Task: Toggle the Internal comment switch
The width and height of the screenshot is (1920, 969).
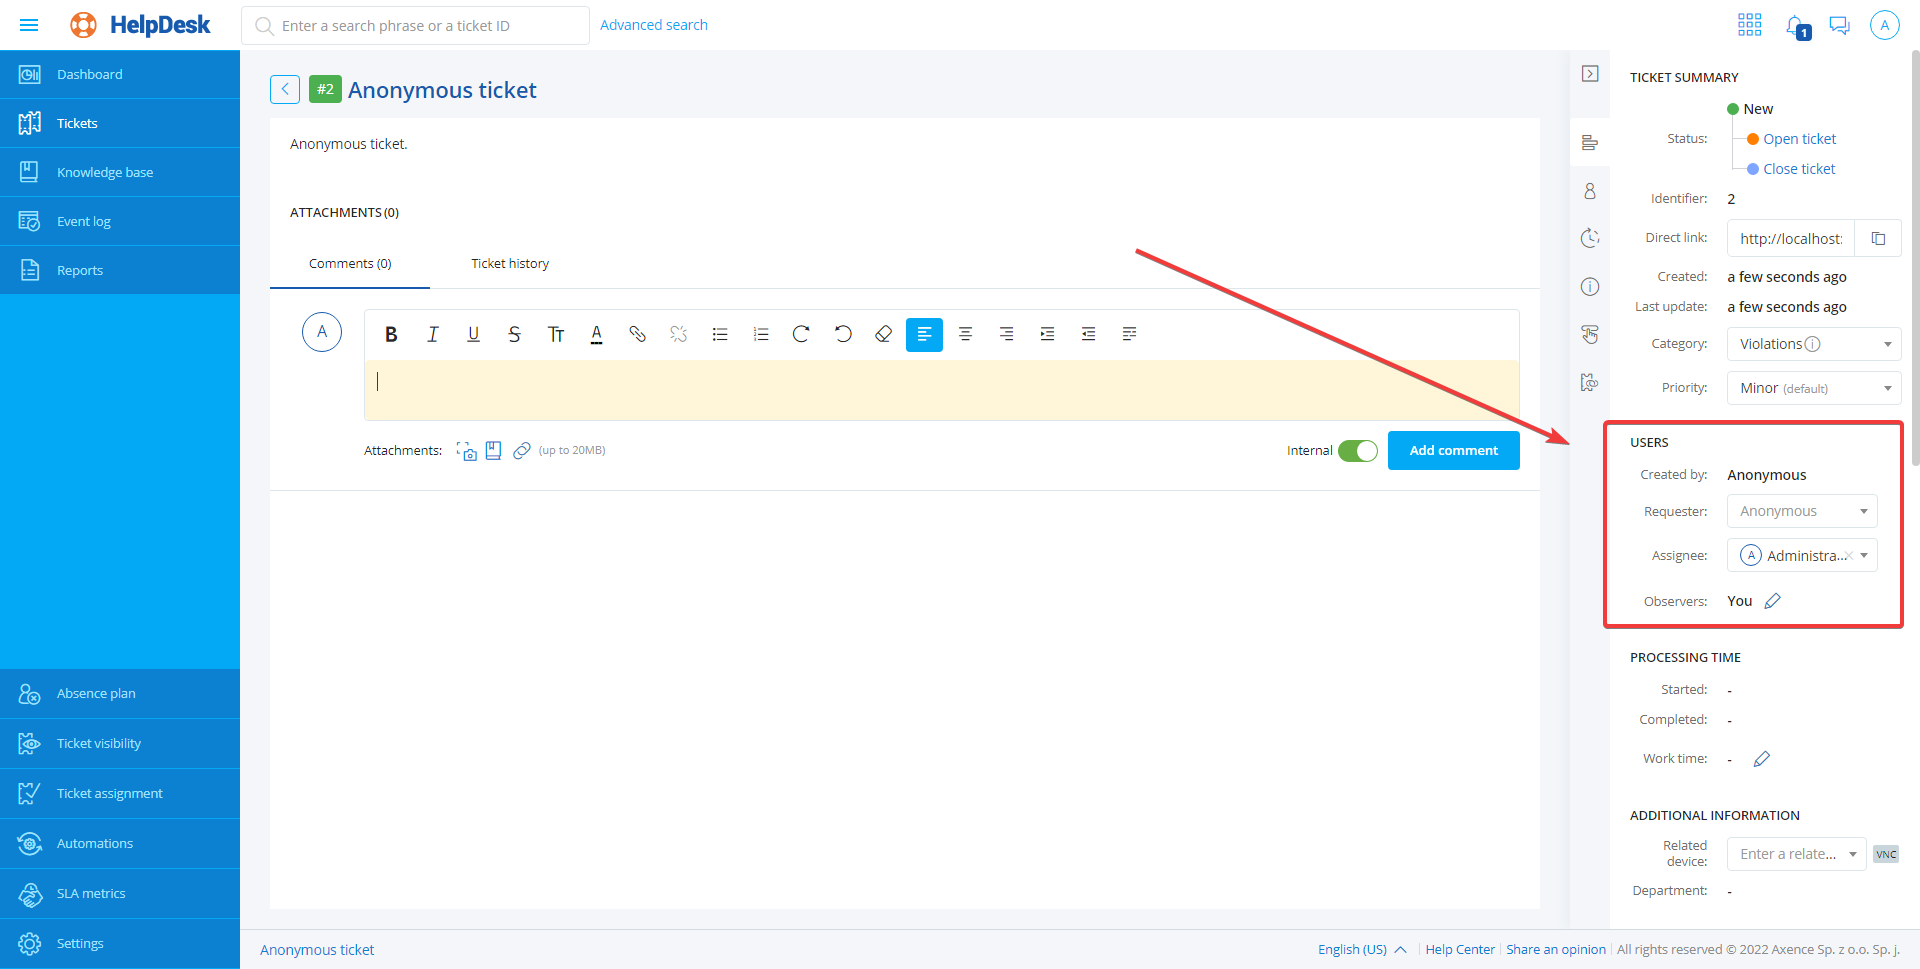Action: pos(1357,451)
